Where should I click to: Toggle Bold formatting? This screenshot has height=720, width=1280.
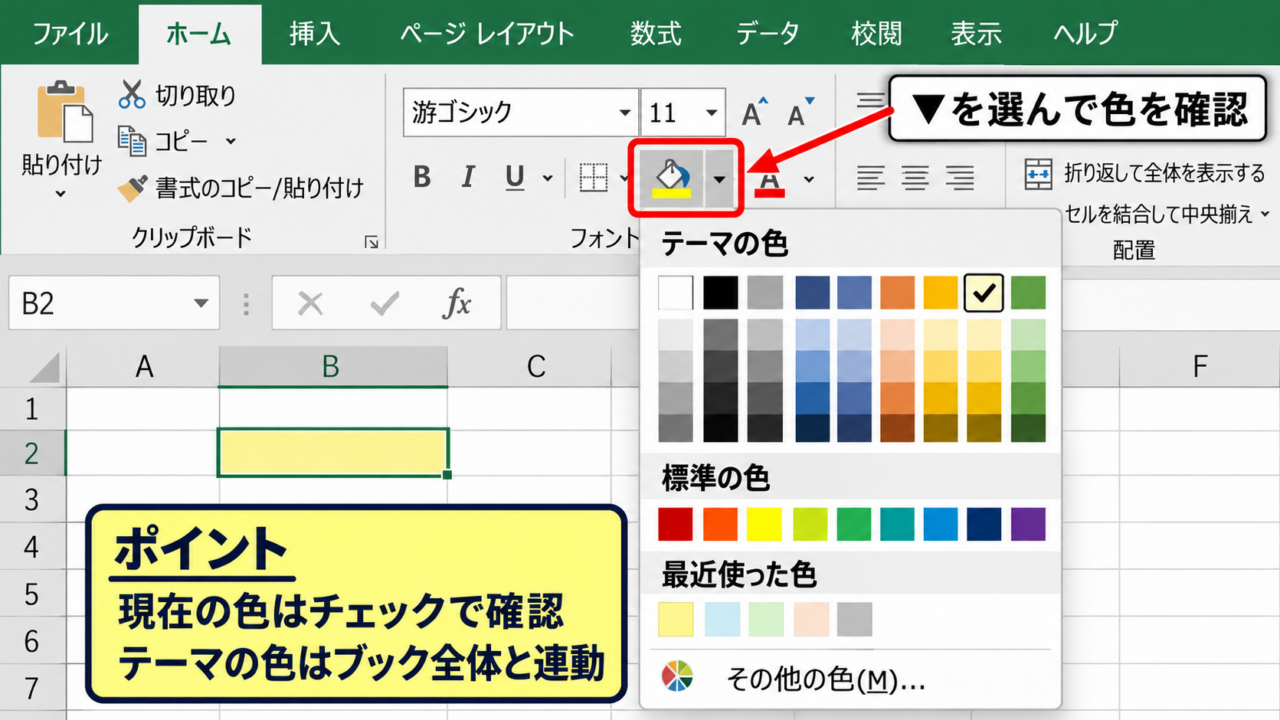point(422,178)
